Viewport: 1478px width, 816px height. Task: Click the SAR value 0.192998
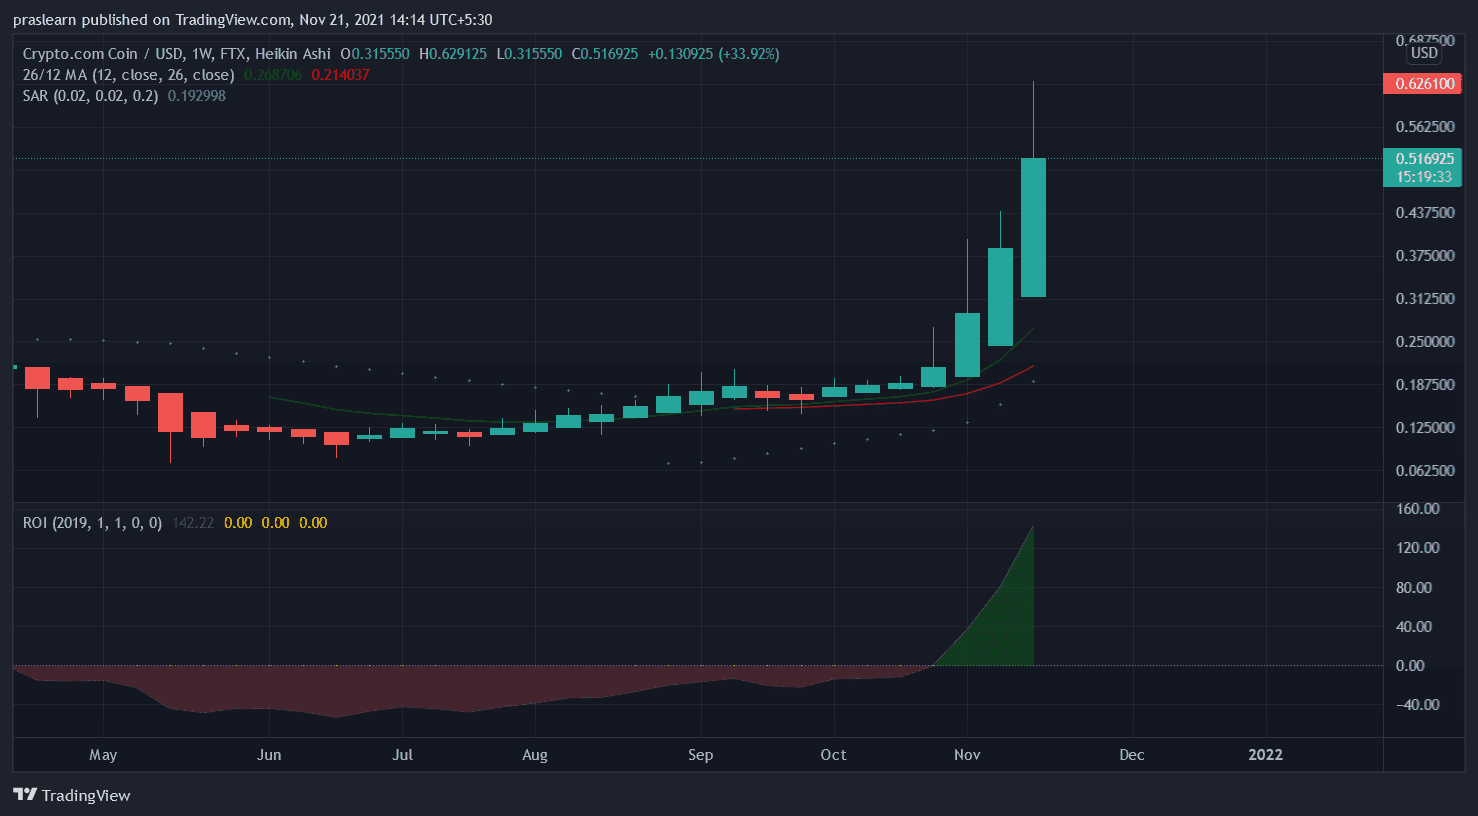click(196, 96)
